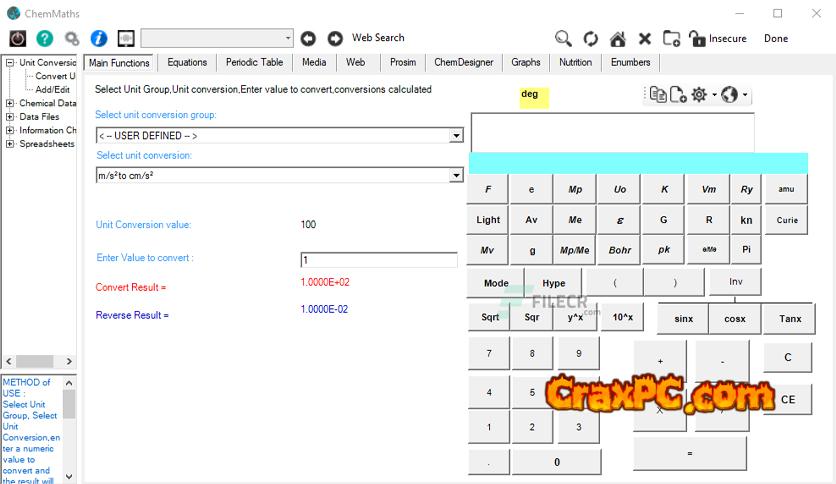Click the copy icon in calculator toolbar
This screenshot has width=836, height=484.
[x=657, y=95]
